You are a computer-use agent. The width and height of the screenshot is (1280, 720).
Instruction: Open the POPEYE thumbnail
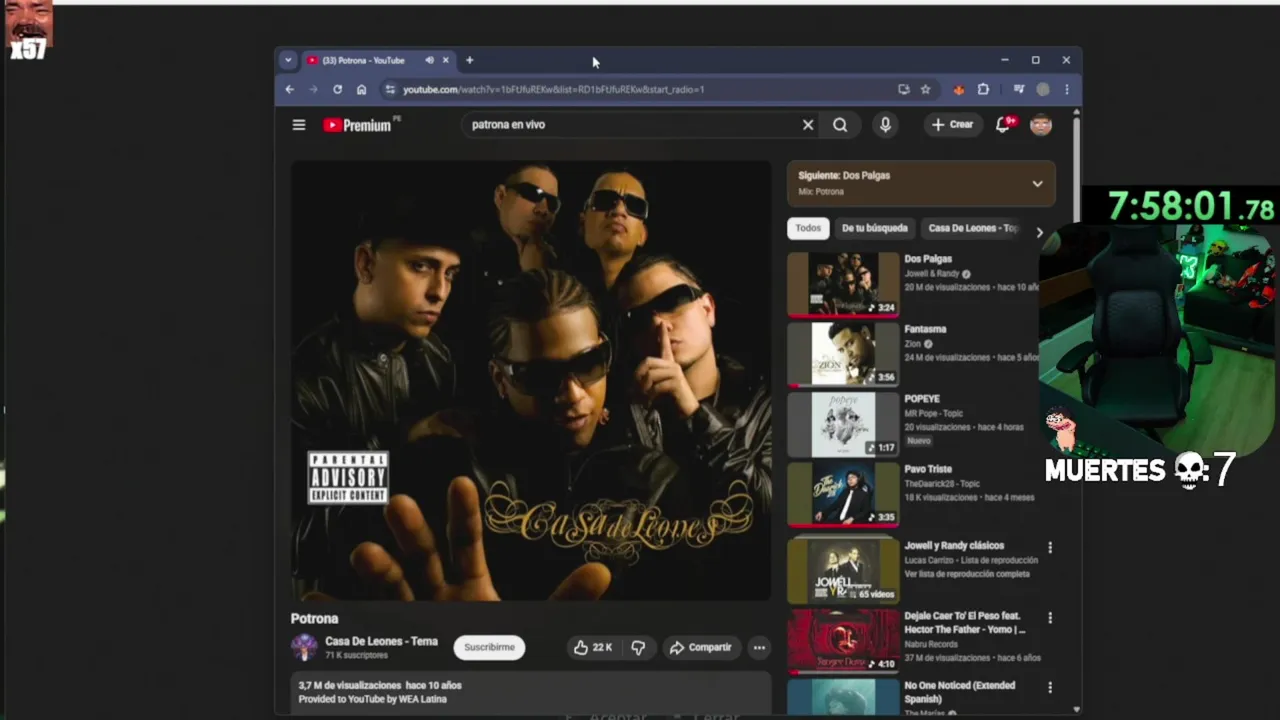pyautogui.click(x=843, y=424)
